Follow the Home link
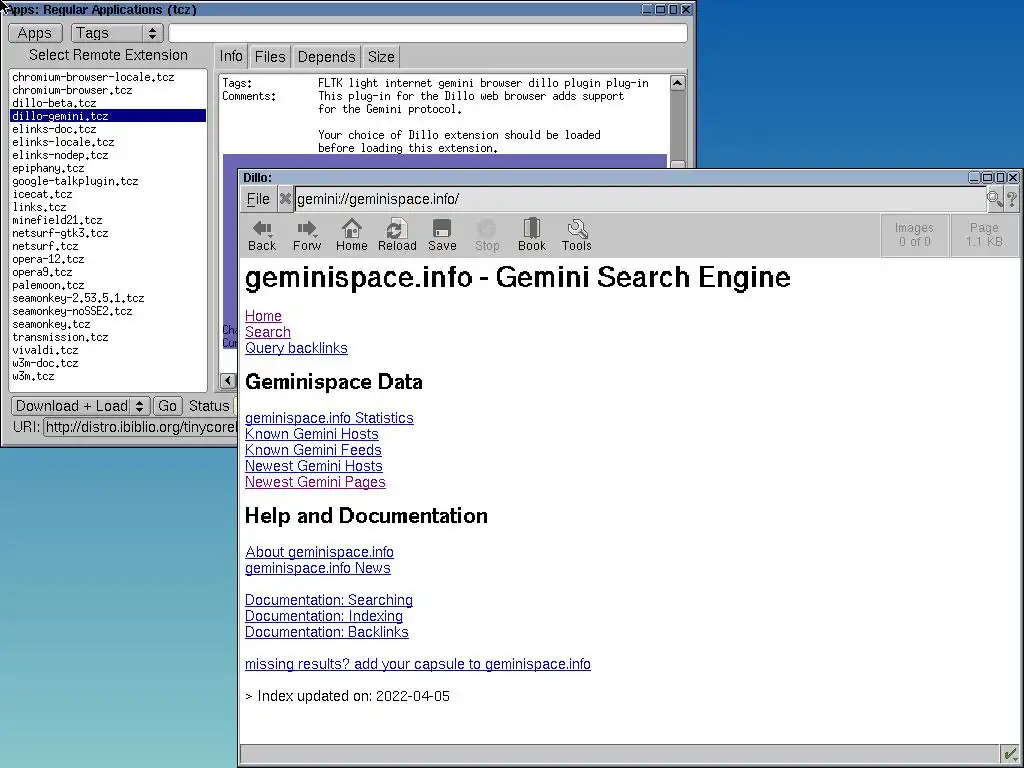Screen dimensions: 1024x768 click(x=263, y=316)
